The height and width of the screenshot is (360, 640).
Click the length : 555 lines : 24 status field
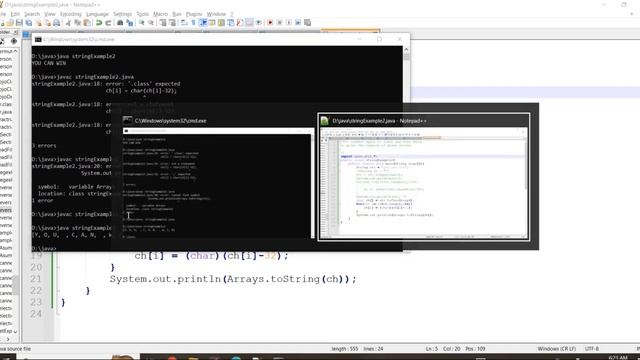click(358, 349)
